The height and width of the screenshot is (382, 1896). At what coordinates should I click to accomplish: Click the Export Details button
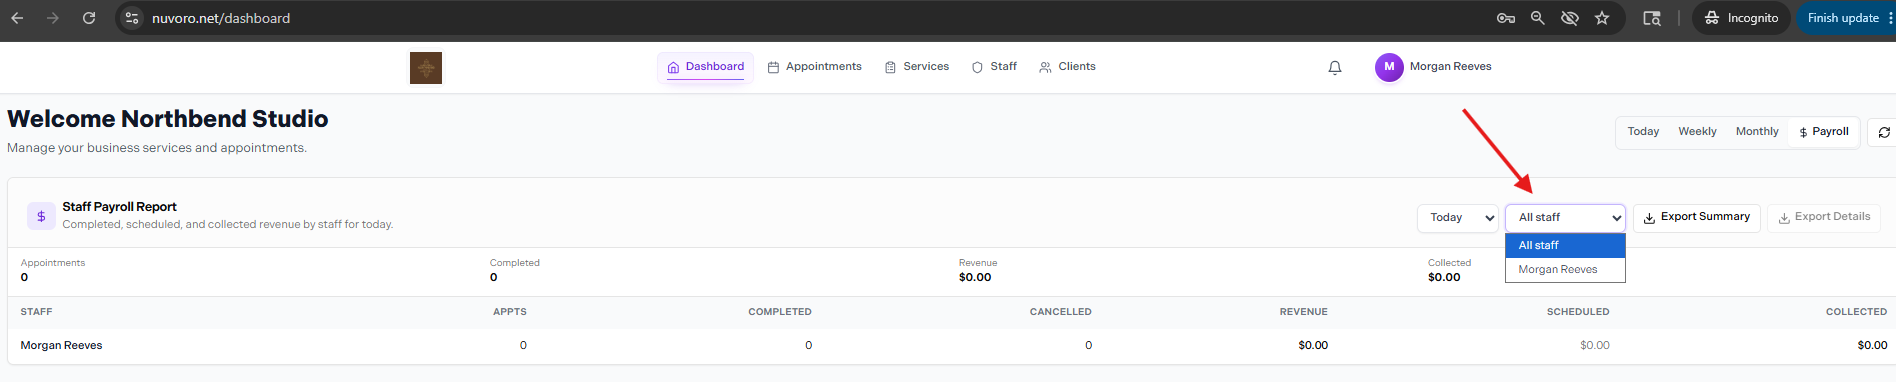point(1824,217)
